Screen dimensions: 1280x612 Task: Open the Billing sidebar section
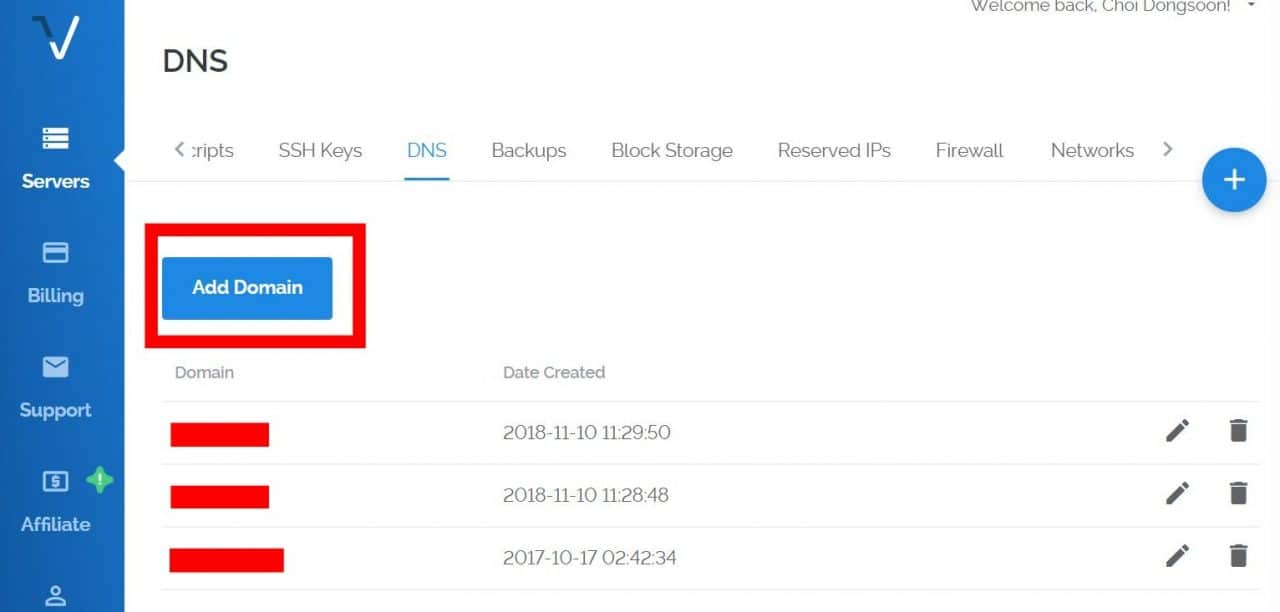tap(55, 272)
